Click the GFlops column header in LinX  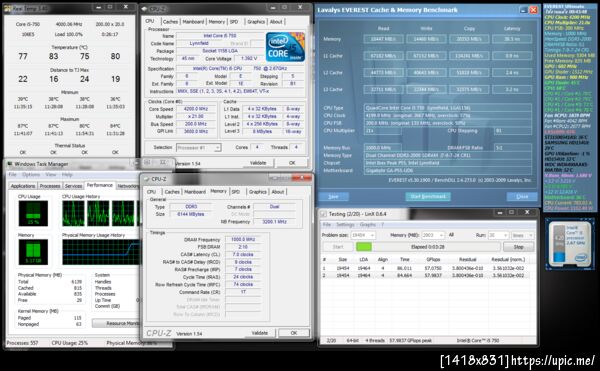tap(433, 259)
